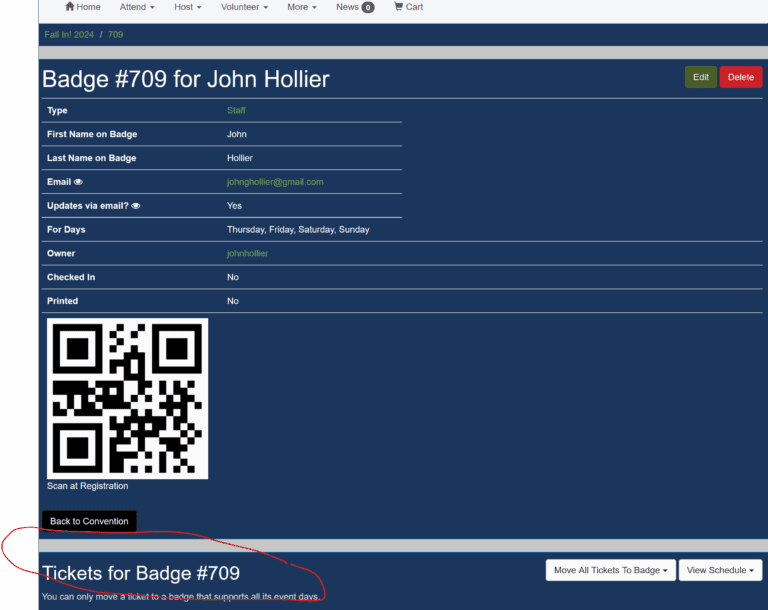This screenshot has height=610, width=768.
Task: Expand the Volunteer menu
Action: 244,7
